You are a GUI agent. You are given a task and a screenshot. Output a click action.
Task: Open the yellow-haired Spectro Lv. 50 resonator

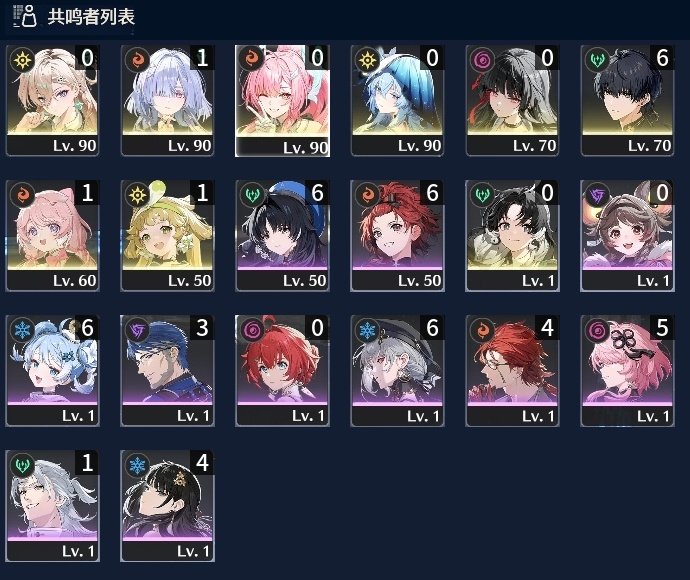(x=167, y=236)
